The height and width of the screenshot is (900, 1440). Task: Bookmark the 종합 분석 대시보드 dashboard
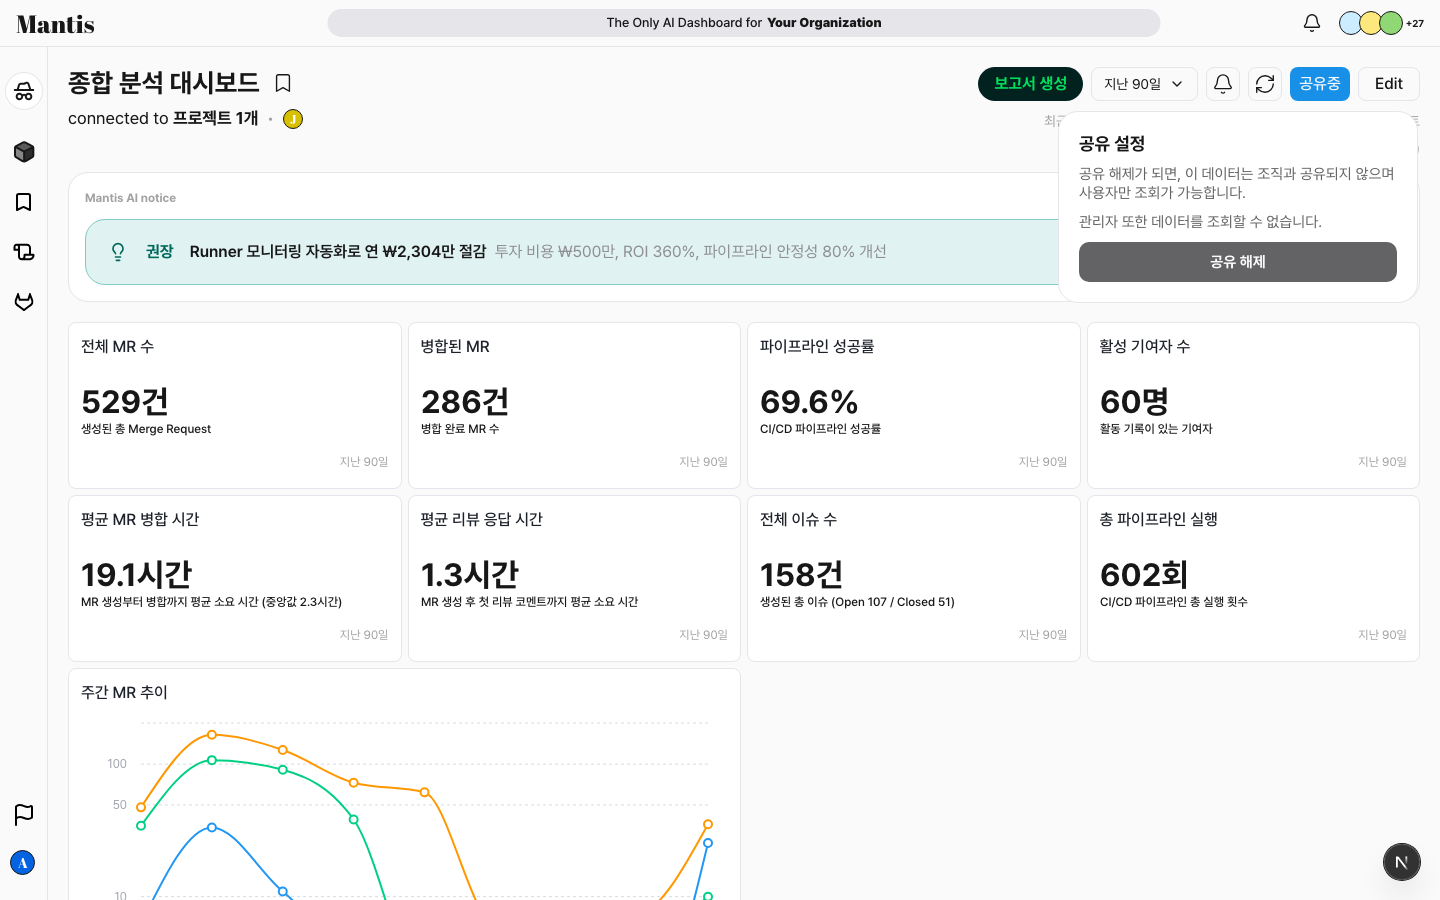coord(283,83)
